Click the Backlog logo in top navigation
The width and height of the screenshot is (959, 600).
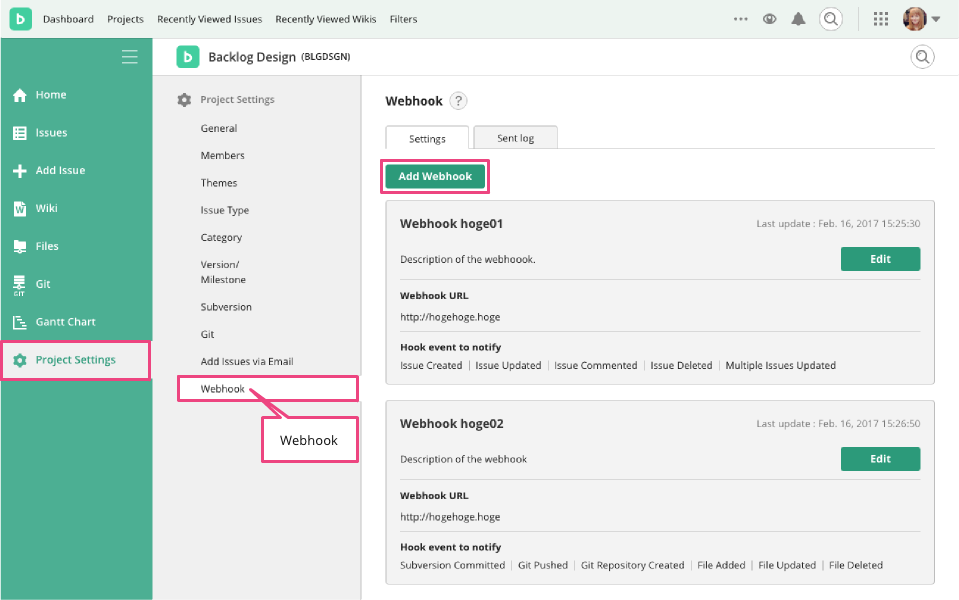pyautogui.click(x=21, y=19)
